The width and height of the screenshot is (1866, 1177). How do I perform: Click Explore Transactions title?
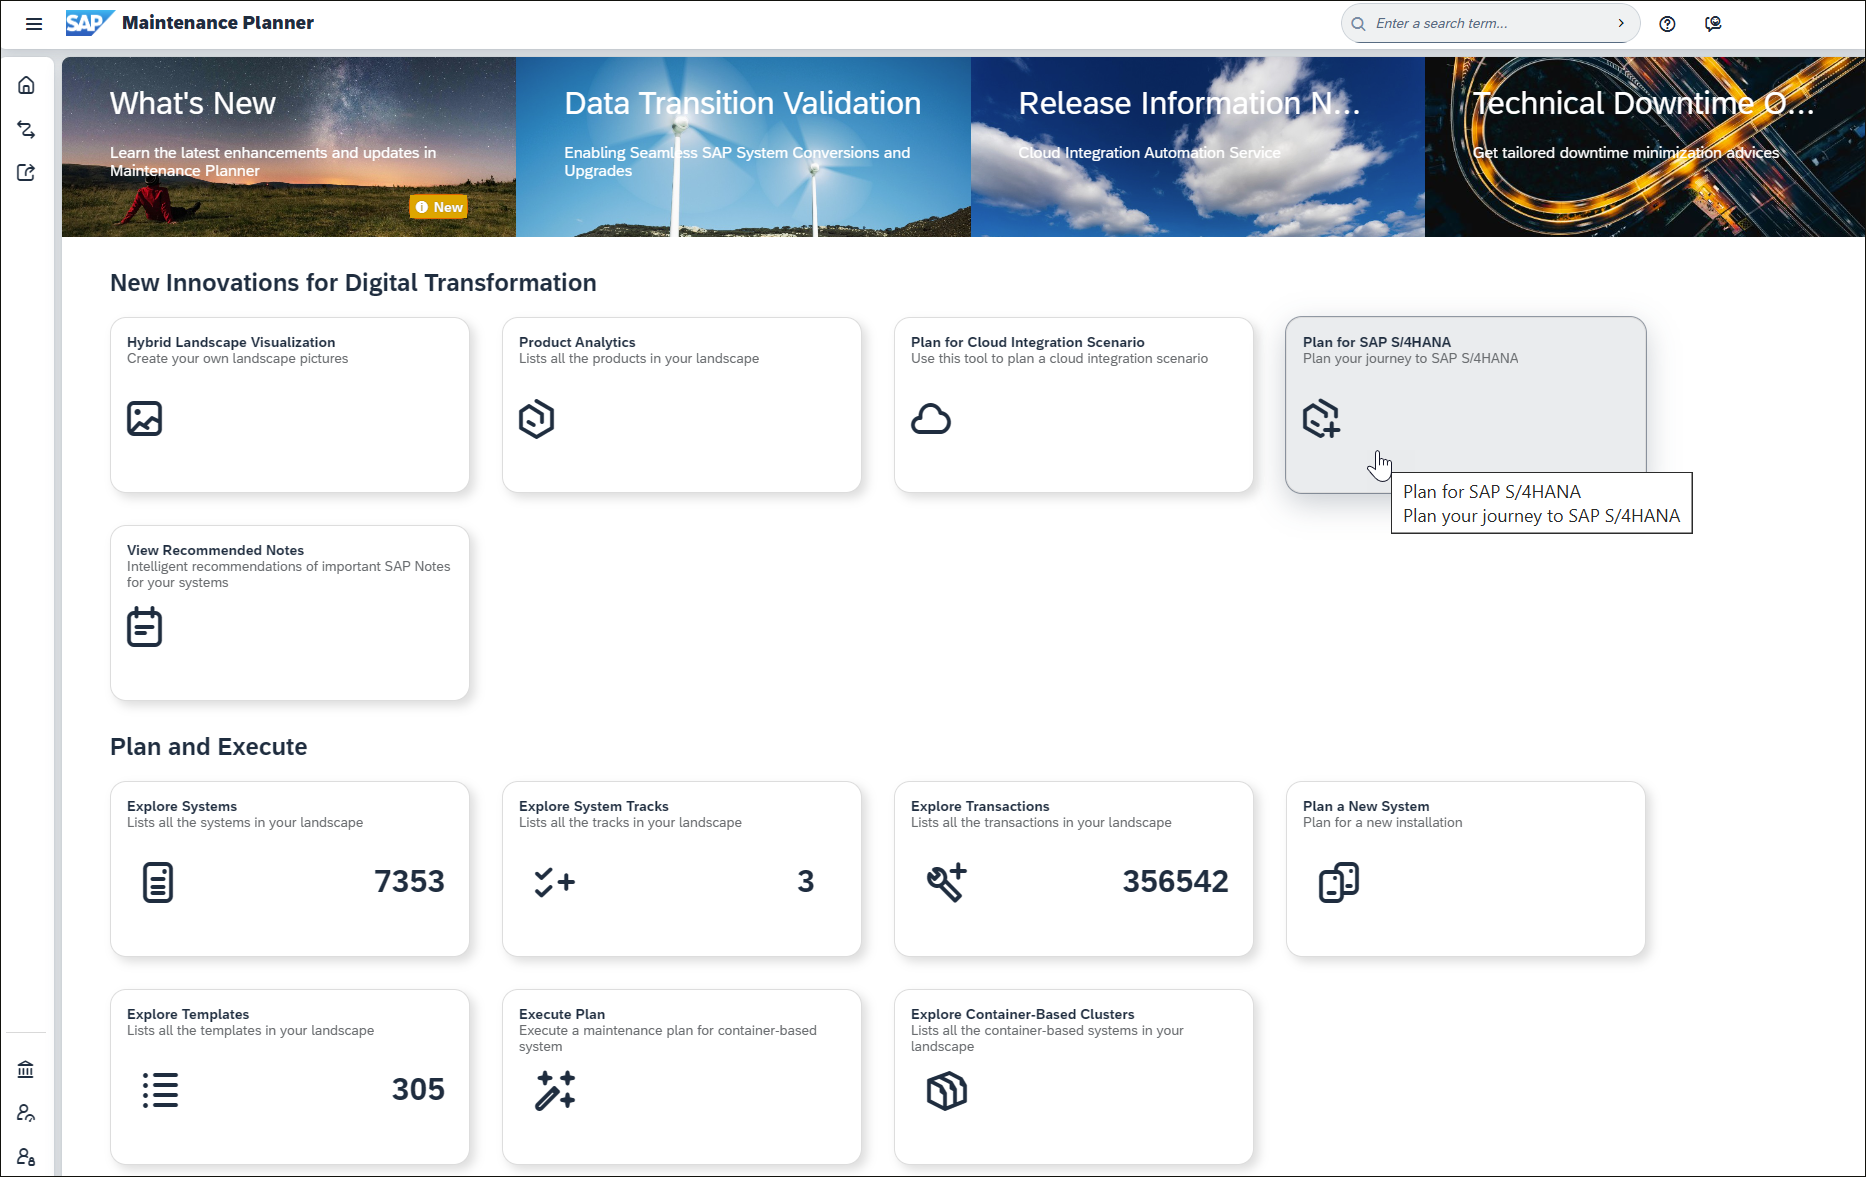980,806
